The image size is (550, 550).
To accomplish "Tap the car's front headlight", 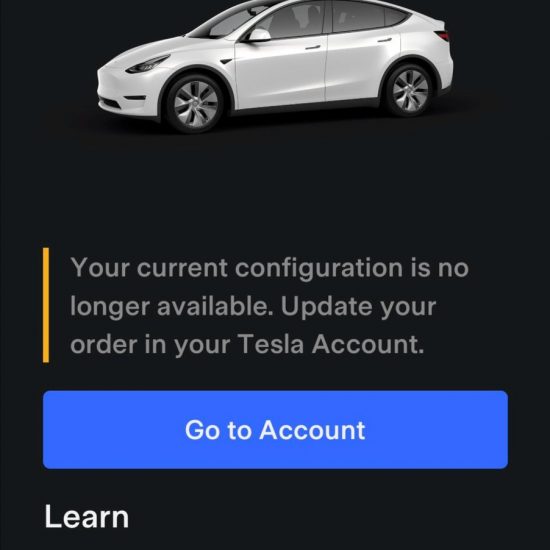I will (x=147, y=64).
